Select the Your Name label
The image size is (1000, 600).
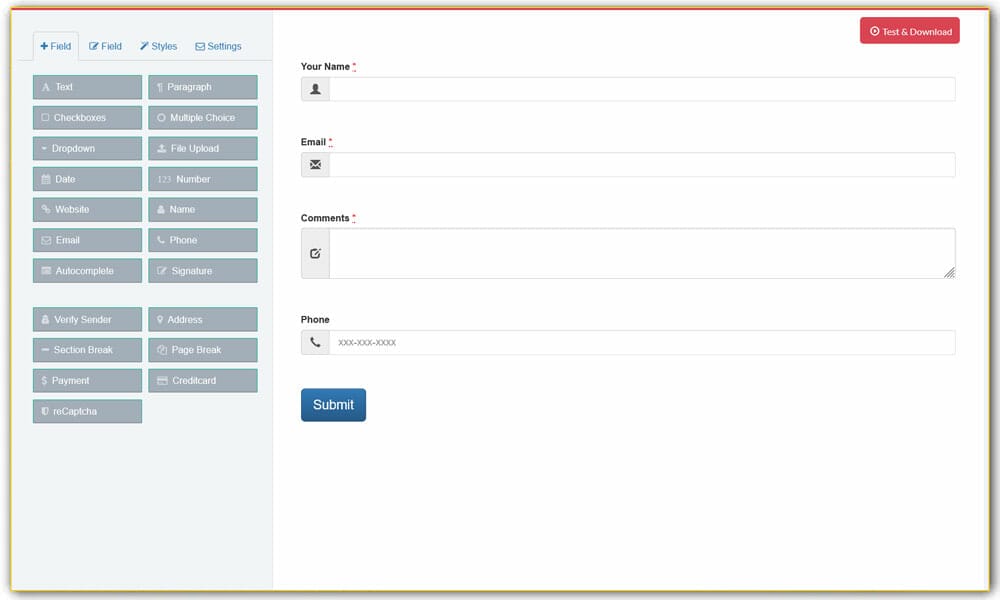point(325,66)
